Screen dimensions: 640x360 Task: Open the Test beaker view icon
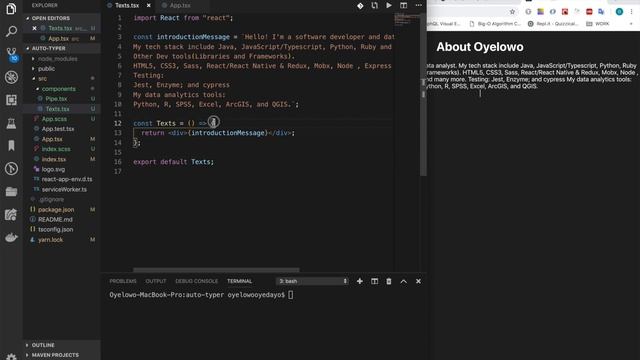pyautogui.click(x=11, y=123)
